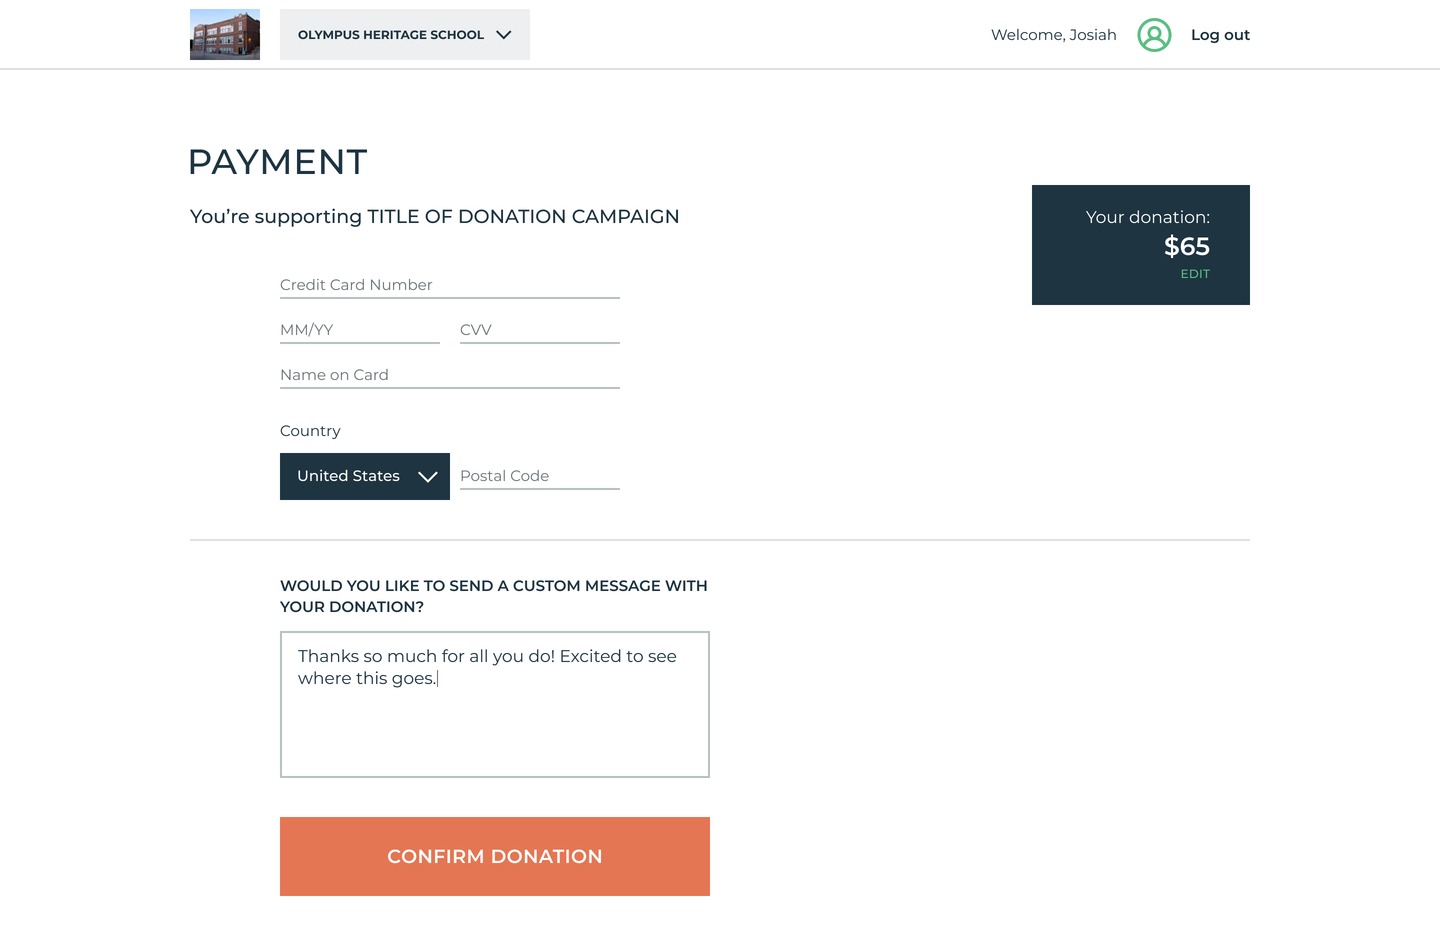Viewport: 1440px width, 950px height.
Task: Click the chevron arrow in the country selector
Action: point(428,477)
